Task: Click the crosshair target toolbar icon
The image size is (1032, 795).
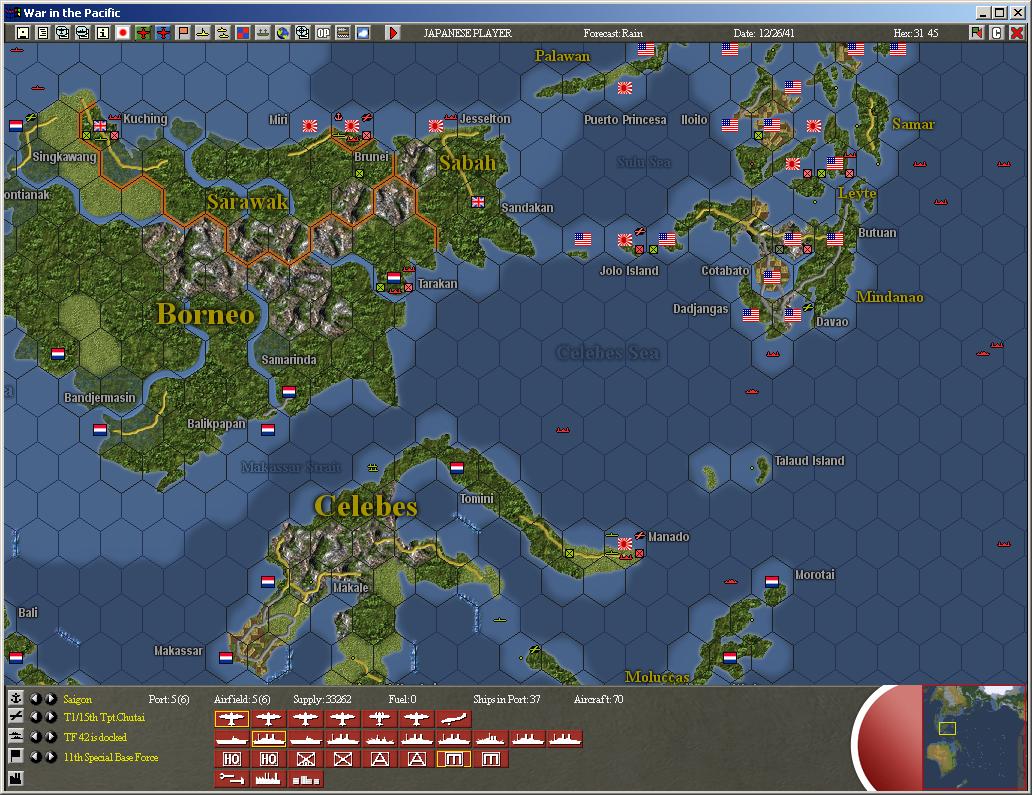Action: coord(303,32)
